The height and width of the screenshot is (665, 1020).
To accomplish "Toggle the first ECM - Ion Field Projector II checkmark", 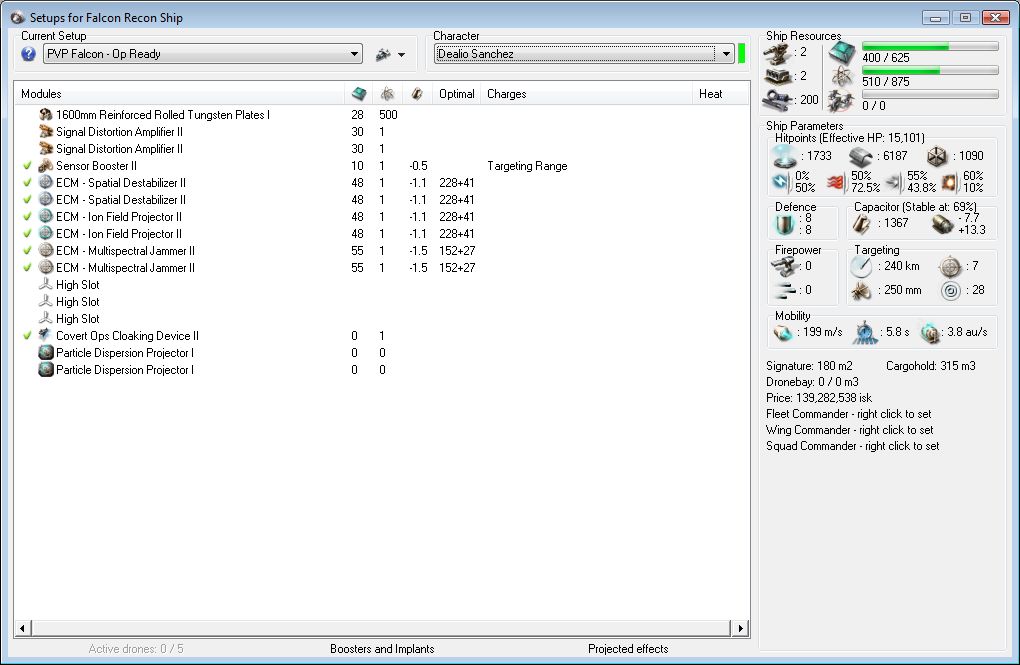I will 27,216.
